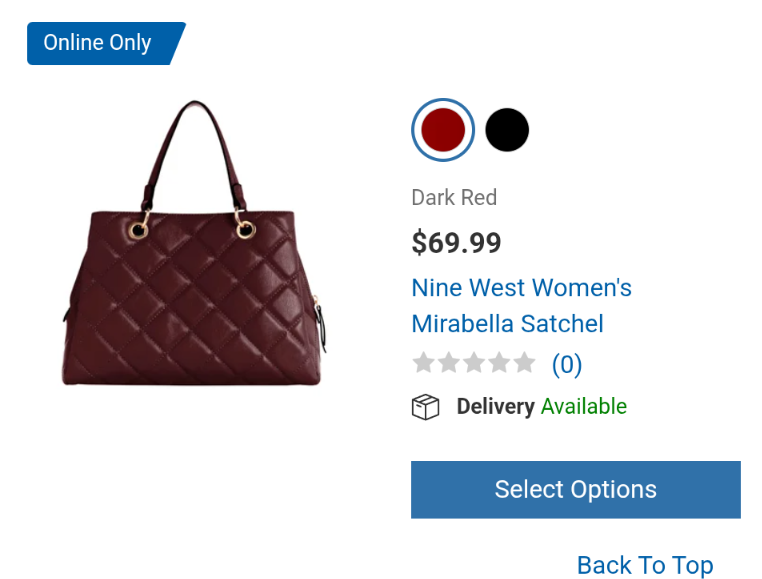Select the Dark Red color swatch
Image resolution: width=762 pixels, height=579 pixels.
(x=443, y=130)
